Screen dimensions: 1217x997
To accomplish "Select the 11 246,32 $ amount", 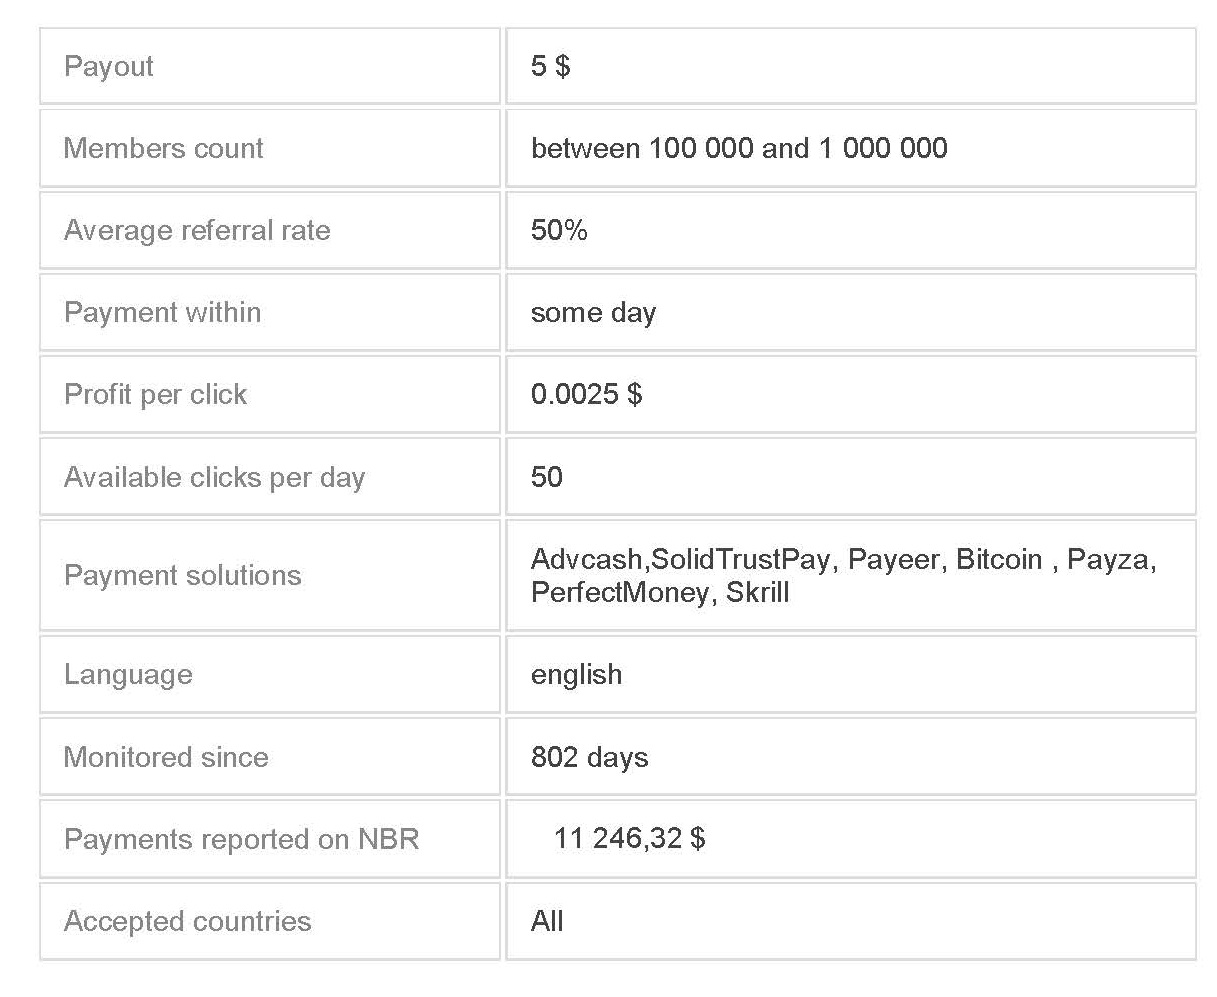I will click(x=630, y=838).
